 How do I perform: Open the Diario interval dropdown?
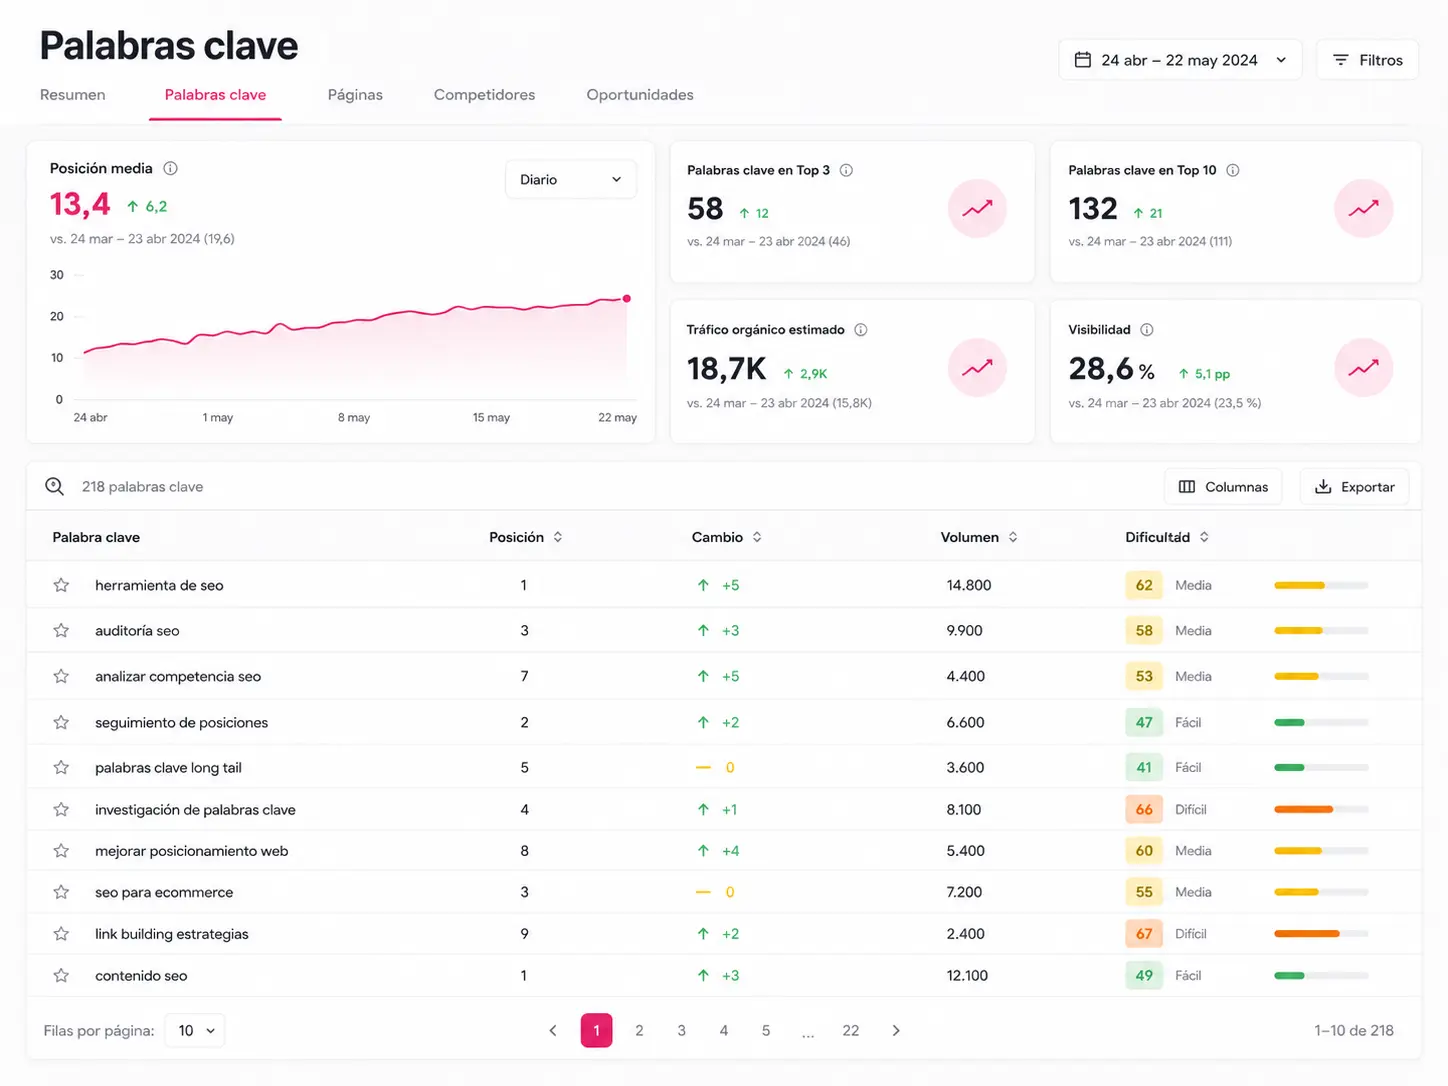click(x=571, y=180)
